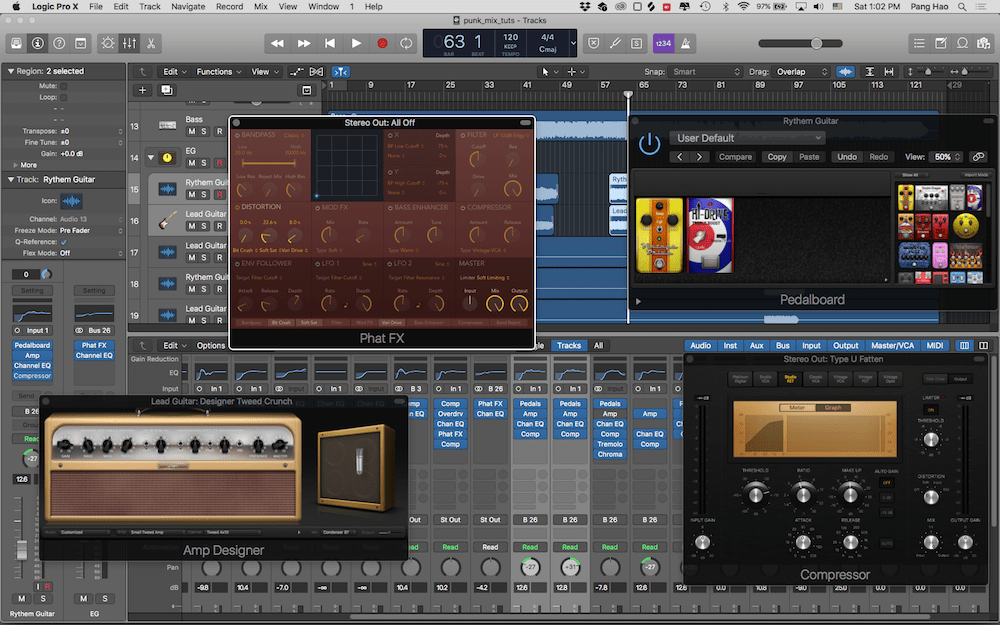The height and width of the screenshot is (625, 1000).
Task: Open the Snap mode dropdown
Action: [707, 71]
